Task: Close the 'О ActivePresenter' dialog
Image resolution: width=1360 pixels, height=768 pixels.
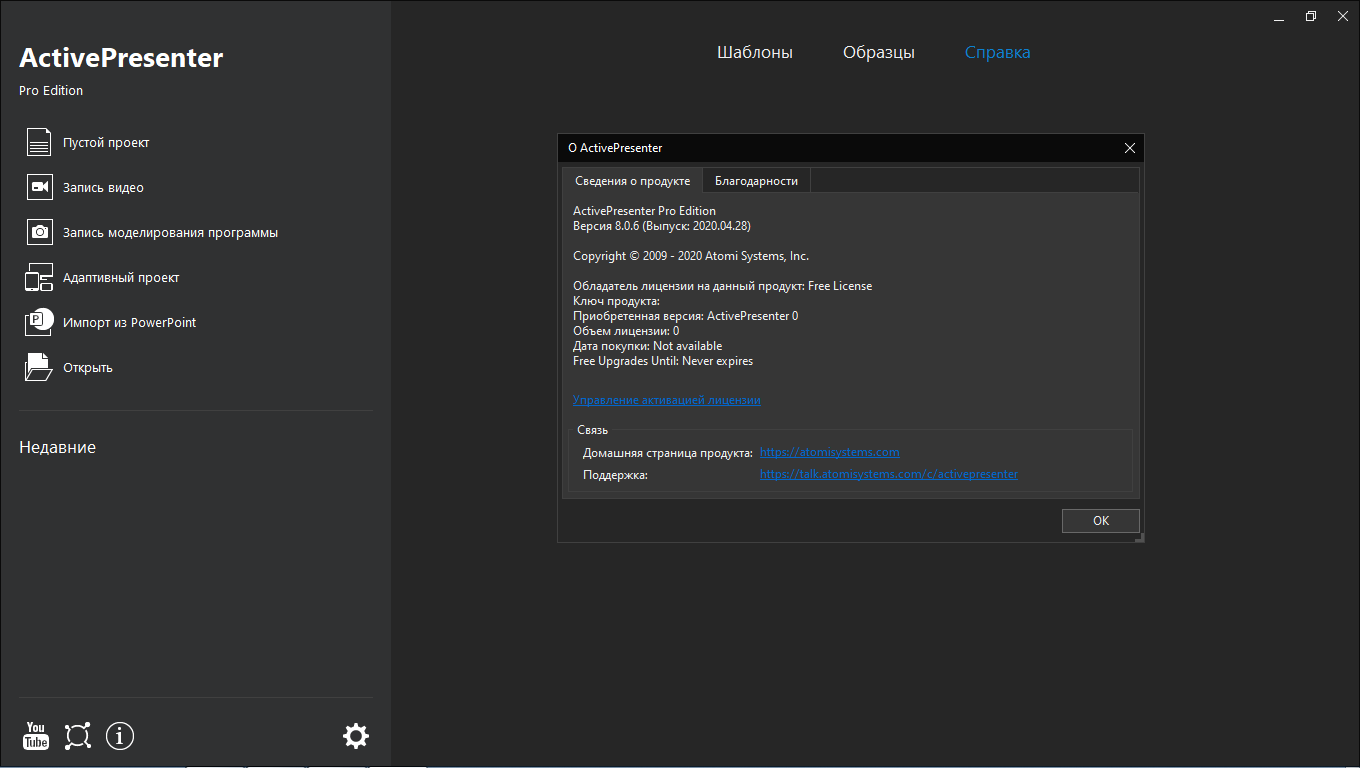Action: click(1130, 148)
